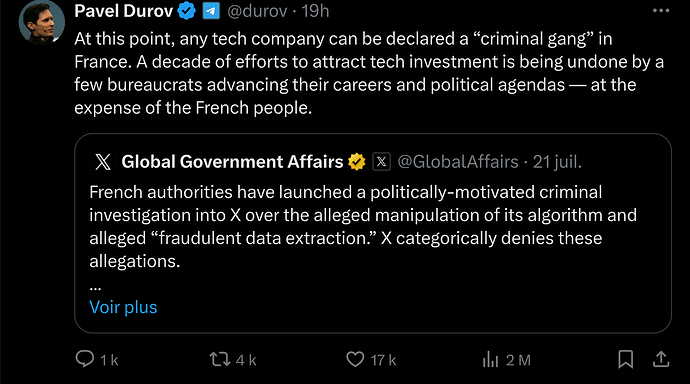Open the Pavel Durov display name link
This screenshot has height=384, width=690.
click(124, 11)
